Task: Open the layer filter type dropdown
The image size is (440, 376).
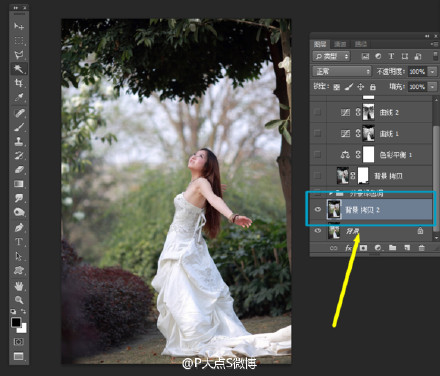Action: 331,56
